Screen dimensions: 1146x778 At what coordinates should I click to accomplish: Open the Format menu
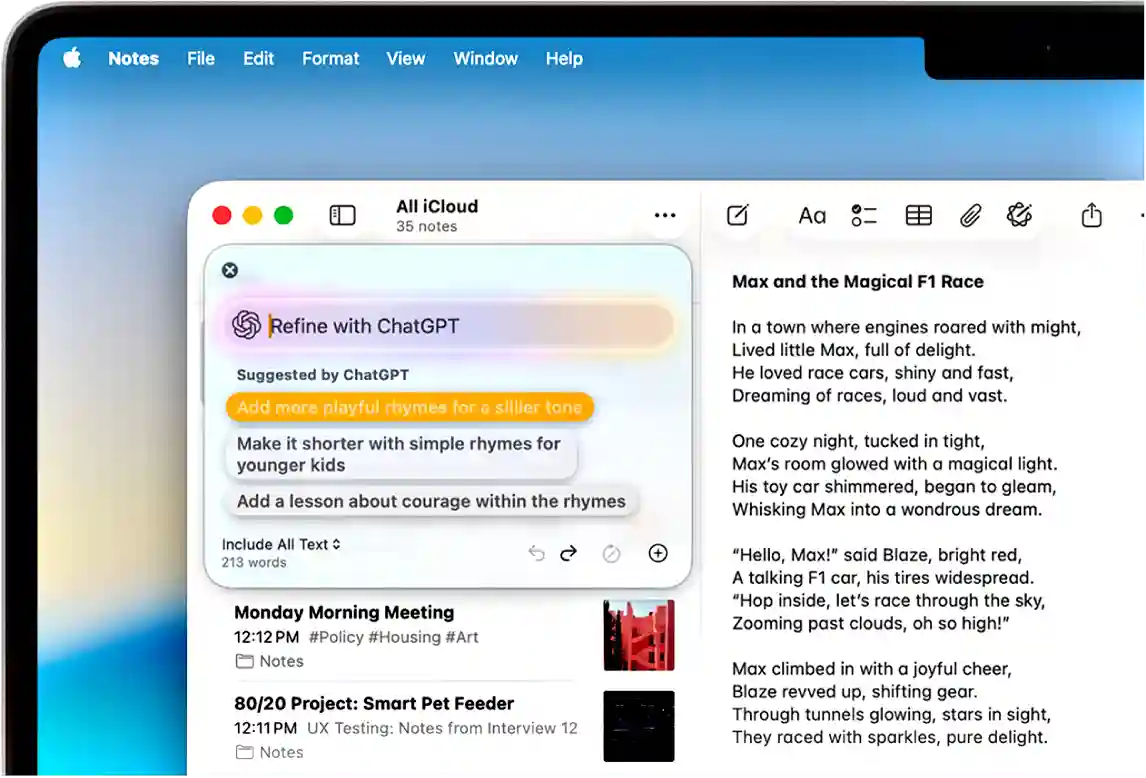tap(330, 58)
